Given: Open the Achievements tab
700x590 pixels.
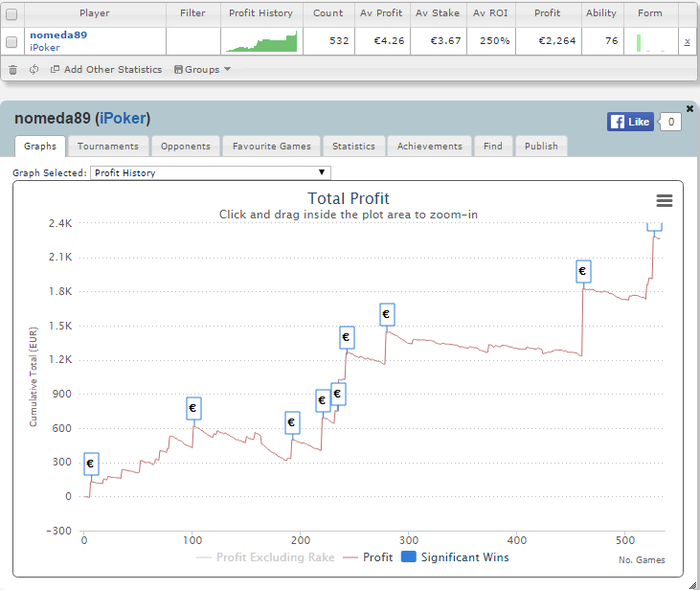Looking at the screenshot, I should click(429, 146).
